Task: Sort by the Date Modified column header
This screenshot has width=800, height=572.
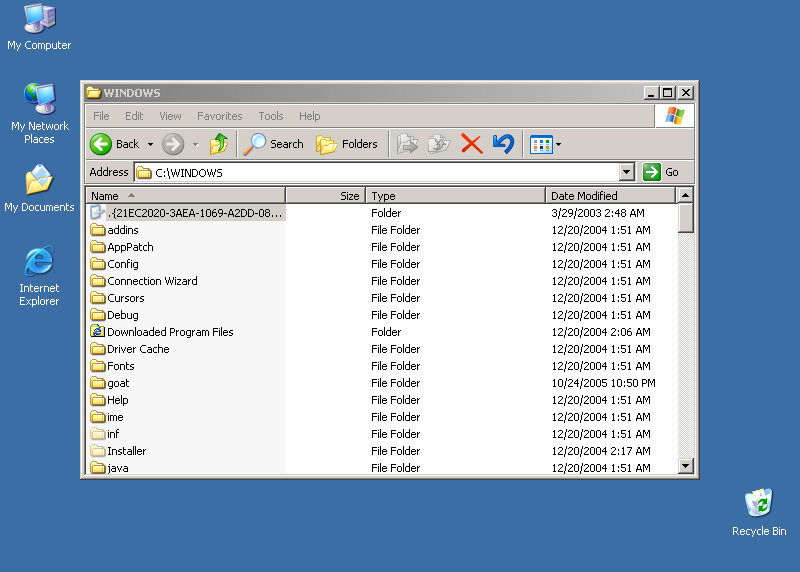Action: click(x=611, y=196)
